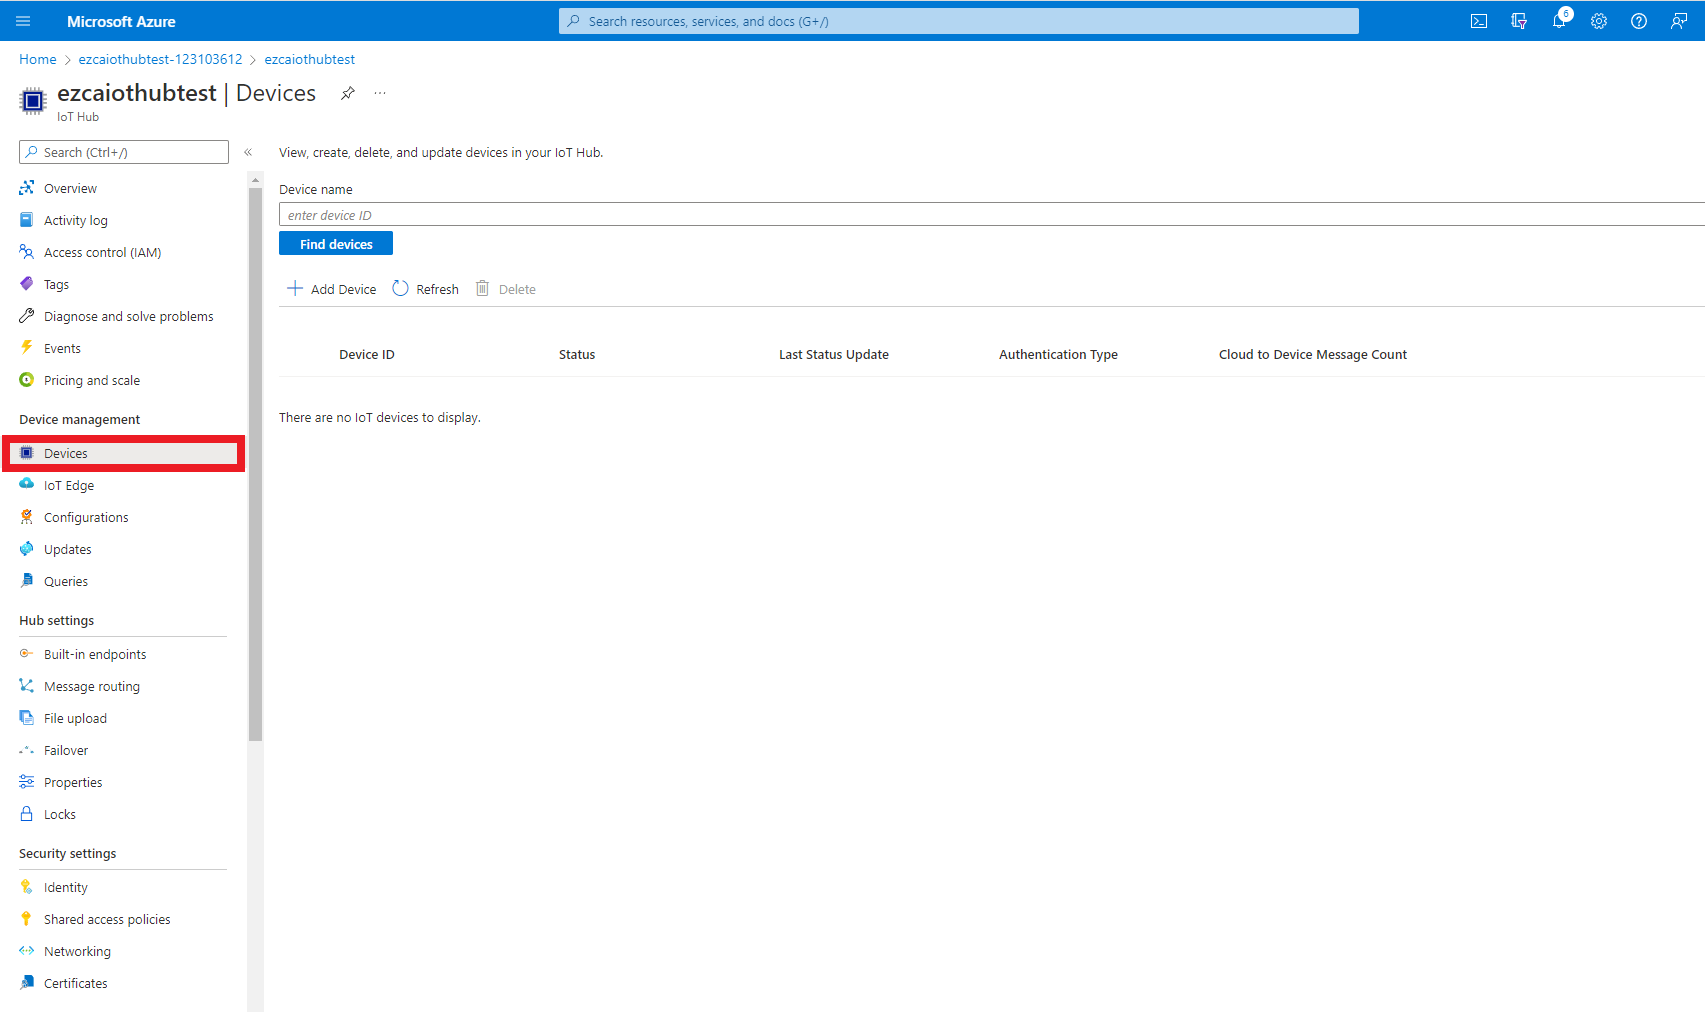Image resolution: width=1705 pixels, height=1012 pixels.
Task: Collapse the left navigation menu chevron
Action: tap(248, 152)
